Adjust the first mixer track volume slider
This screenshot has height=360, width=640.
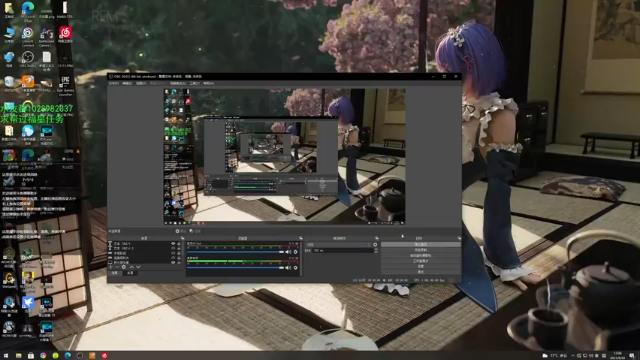point(235,252)
